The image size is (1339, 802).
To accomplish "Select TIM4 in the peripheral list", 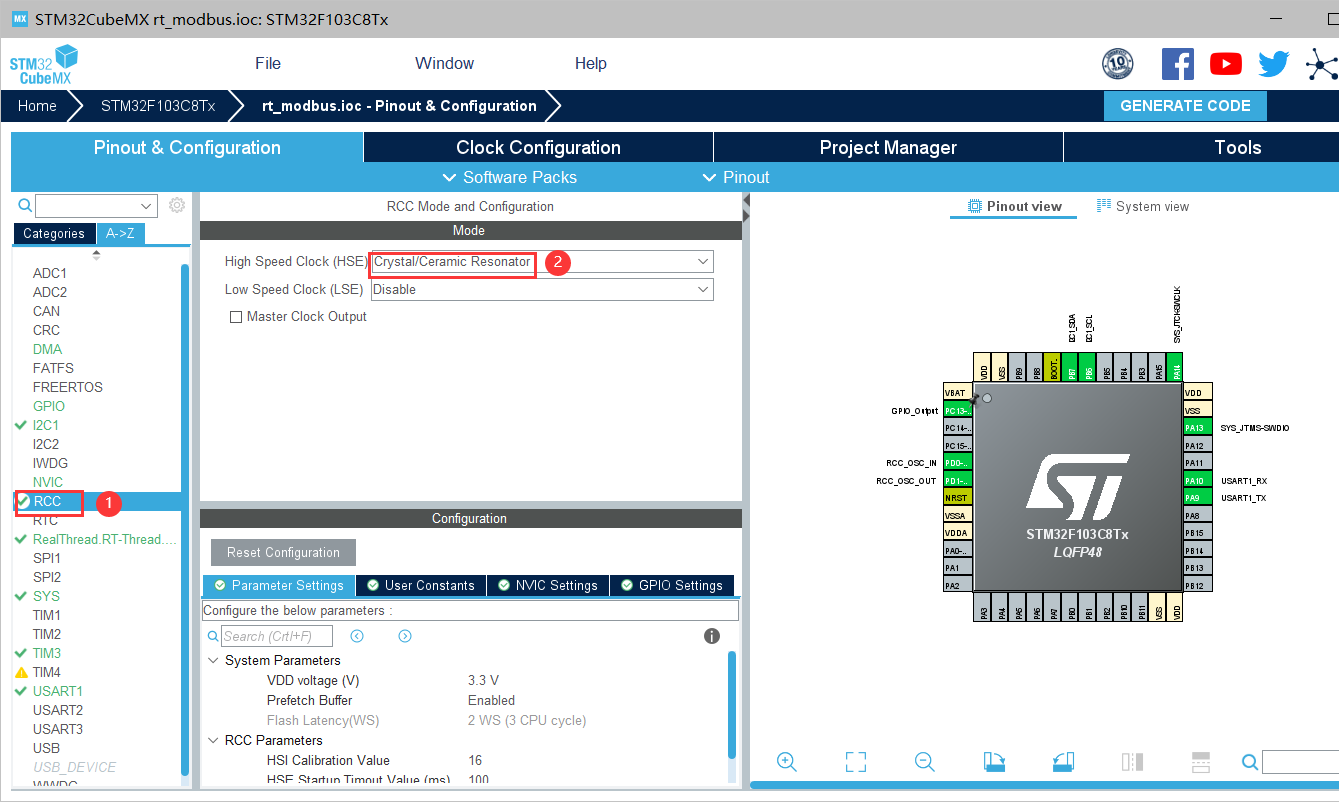I will pos(47,672).
